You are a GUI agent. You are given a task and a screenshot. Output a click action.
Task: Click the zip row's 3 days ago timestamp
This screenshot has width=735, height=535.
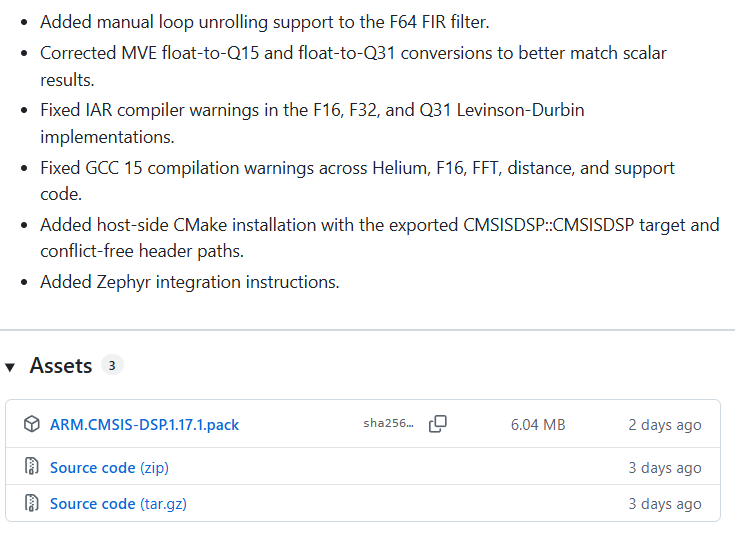coord(665,467)
